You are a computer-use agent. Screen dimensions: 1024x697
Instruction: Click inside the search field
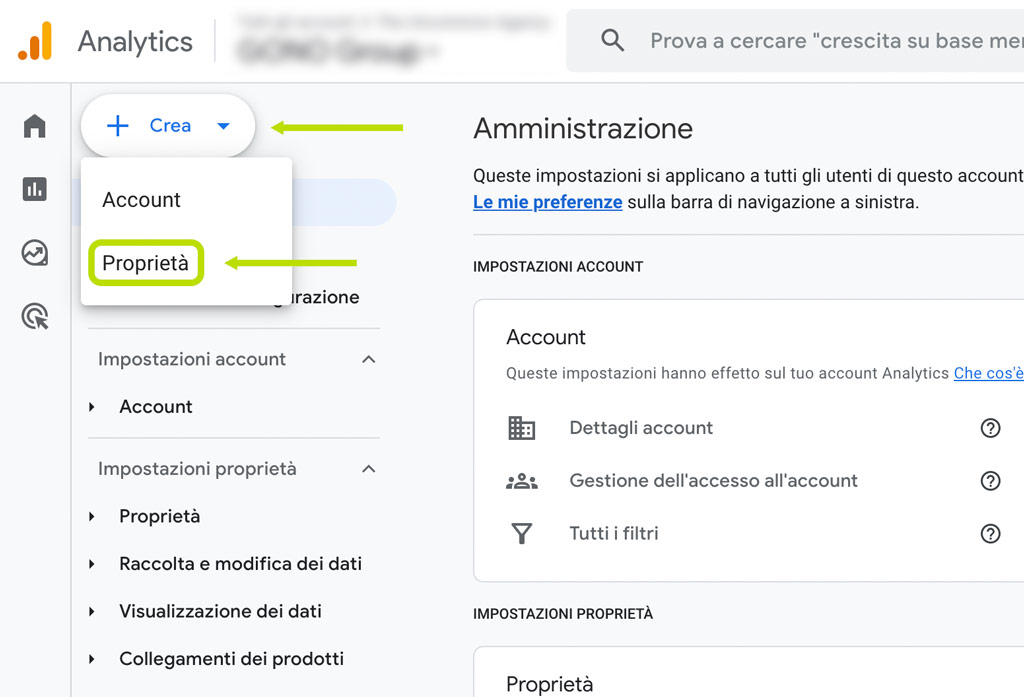(800, 40)
